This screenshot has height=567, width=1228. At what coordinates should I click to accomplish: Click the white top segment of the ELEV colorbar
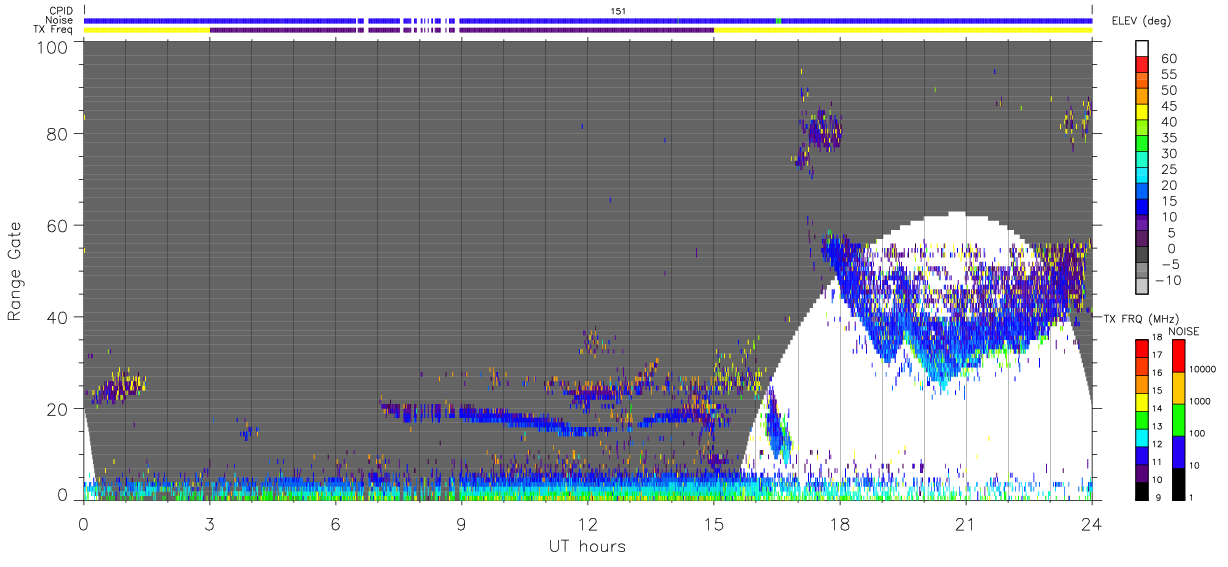click(1142, 50)
